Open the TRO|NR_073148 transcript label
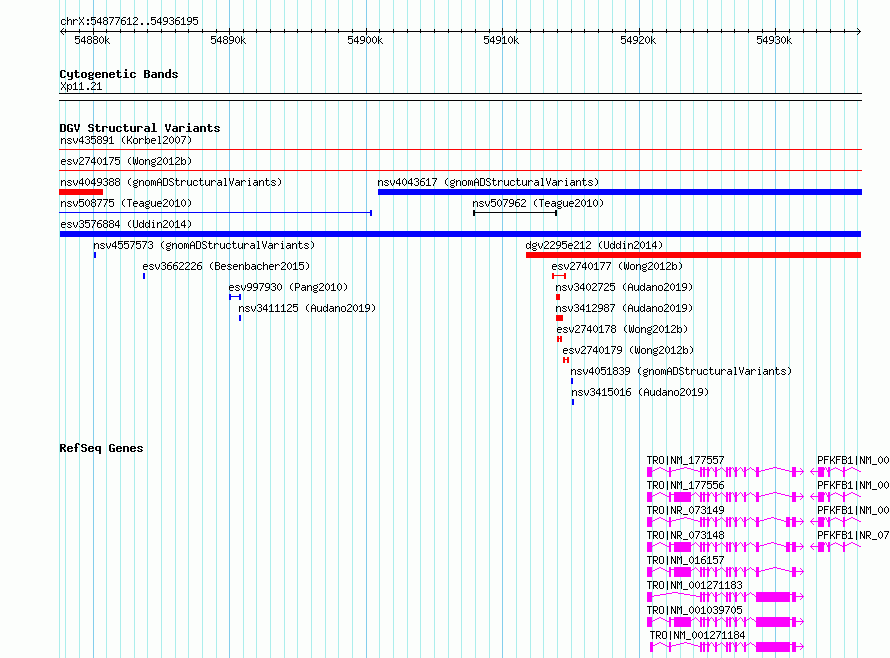The width and height of the screenshot is (890, 658). pyautogui.click(x=686, y=535)
